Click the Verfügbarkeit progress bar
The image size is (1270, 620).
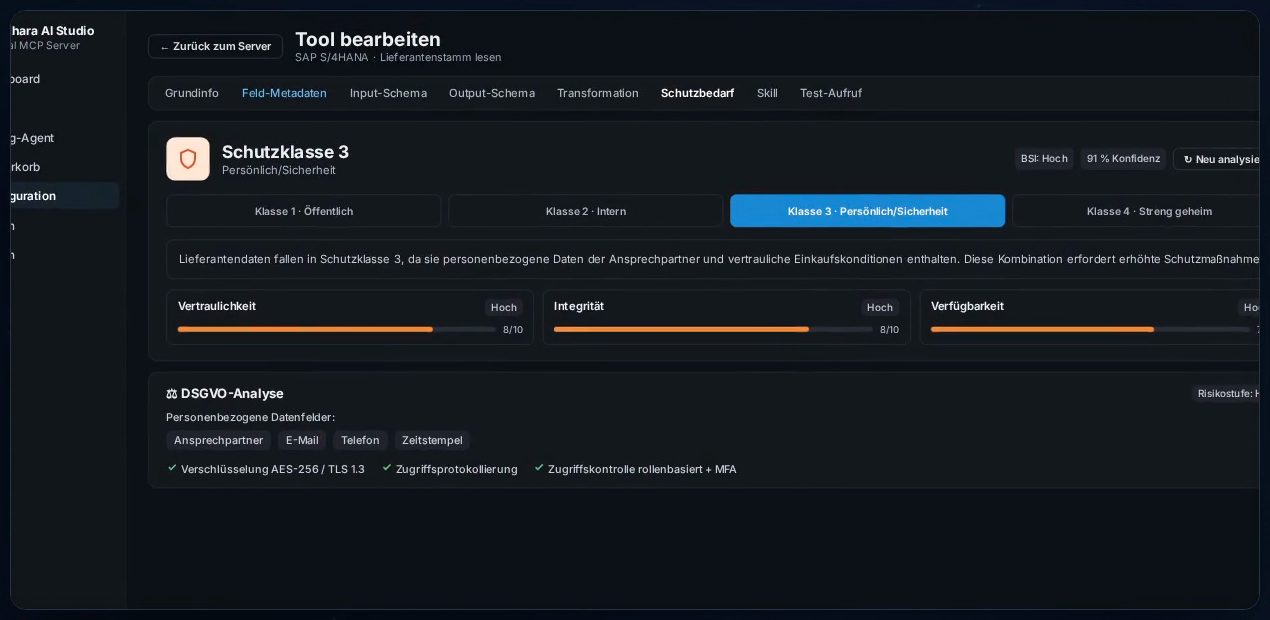[1090, 329]
